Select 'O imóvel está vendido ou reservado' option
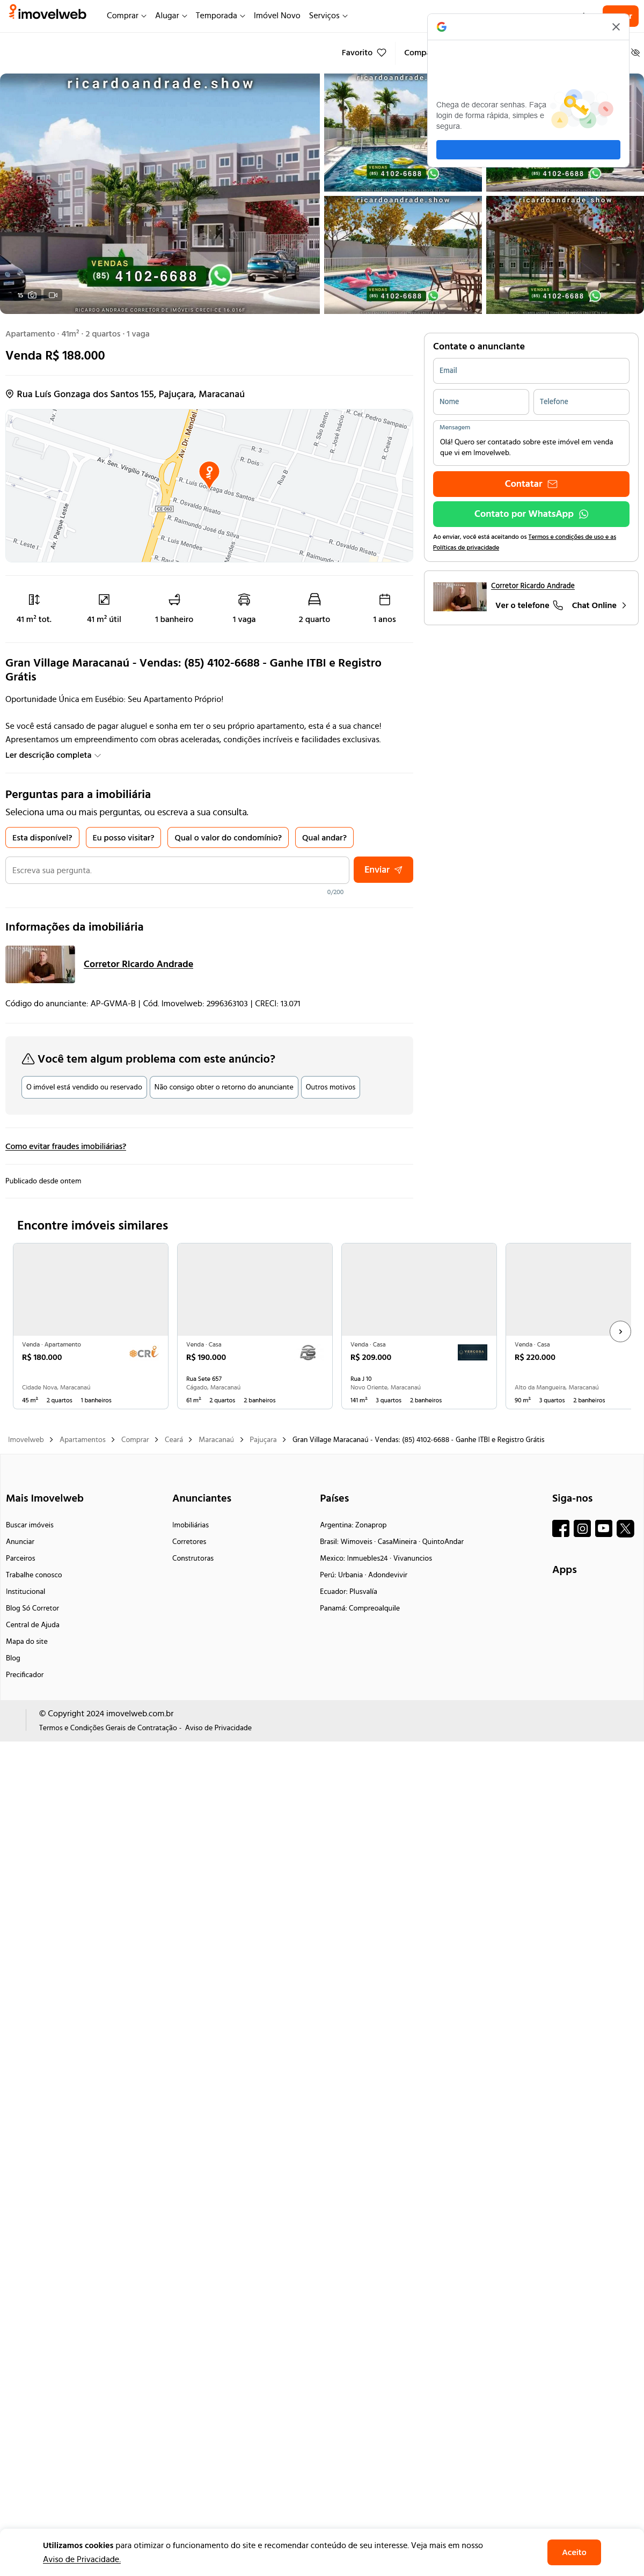Viewport: 644px width, 2576px height. (84, 1087)
